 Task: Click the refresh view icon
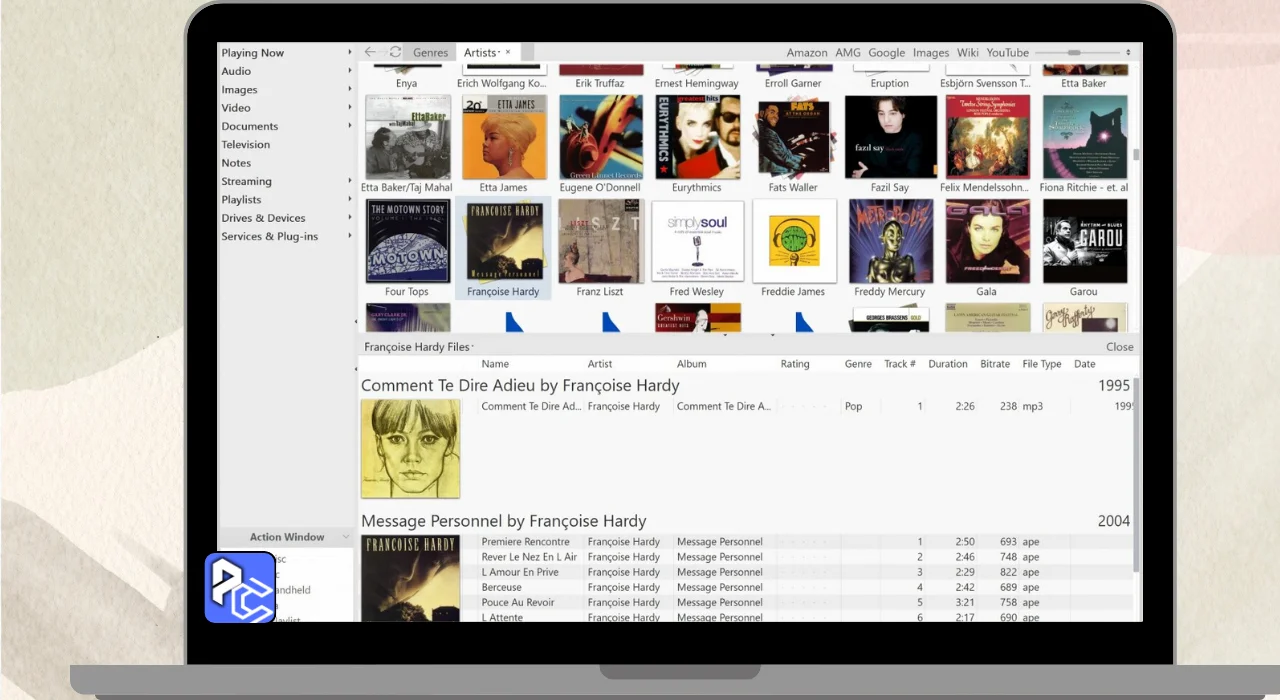pos(396,52)
